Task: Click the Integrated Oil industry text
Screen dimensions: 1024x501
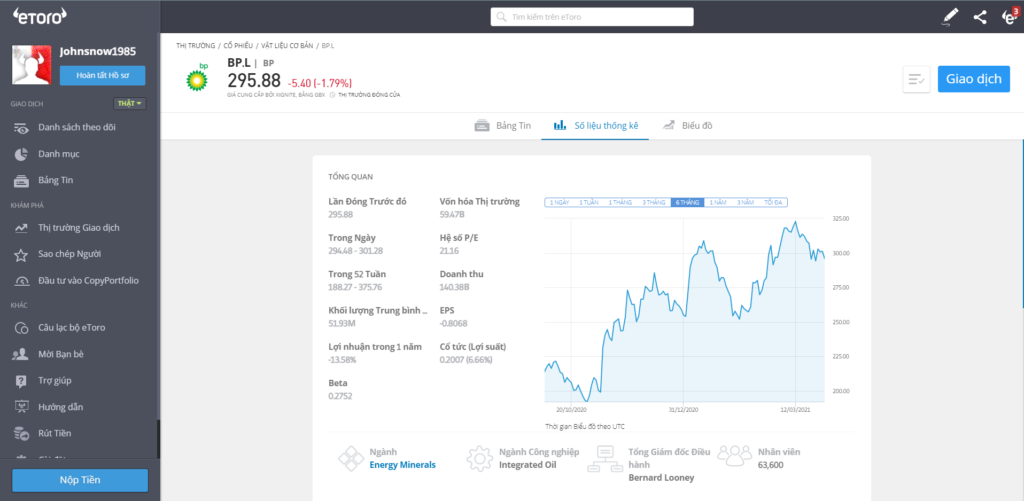Action: pyautogui.click(x=530, y=465)
